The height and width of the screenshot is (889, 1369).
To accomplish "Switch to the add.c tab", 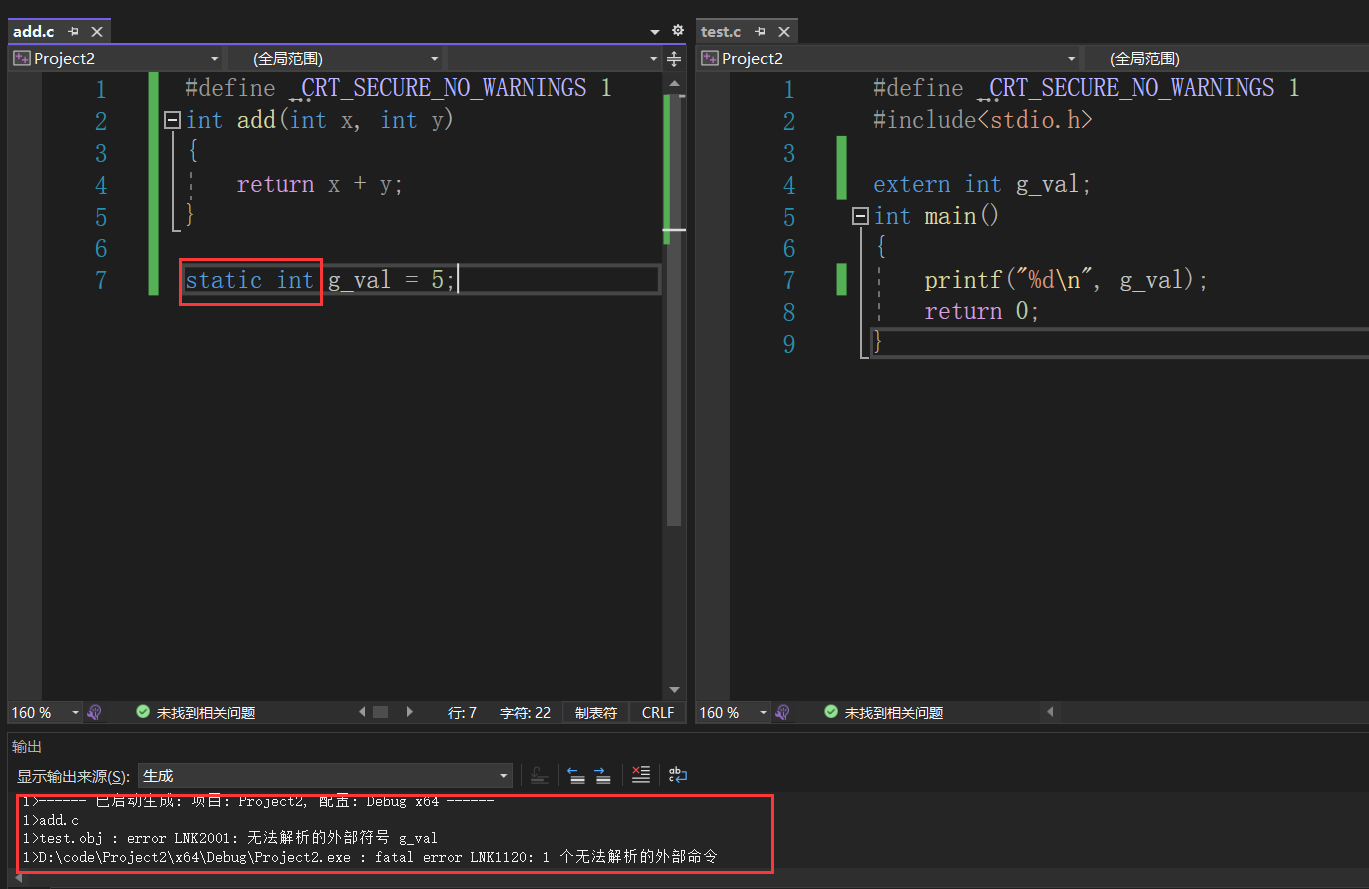I will tap(34, 32).
